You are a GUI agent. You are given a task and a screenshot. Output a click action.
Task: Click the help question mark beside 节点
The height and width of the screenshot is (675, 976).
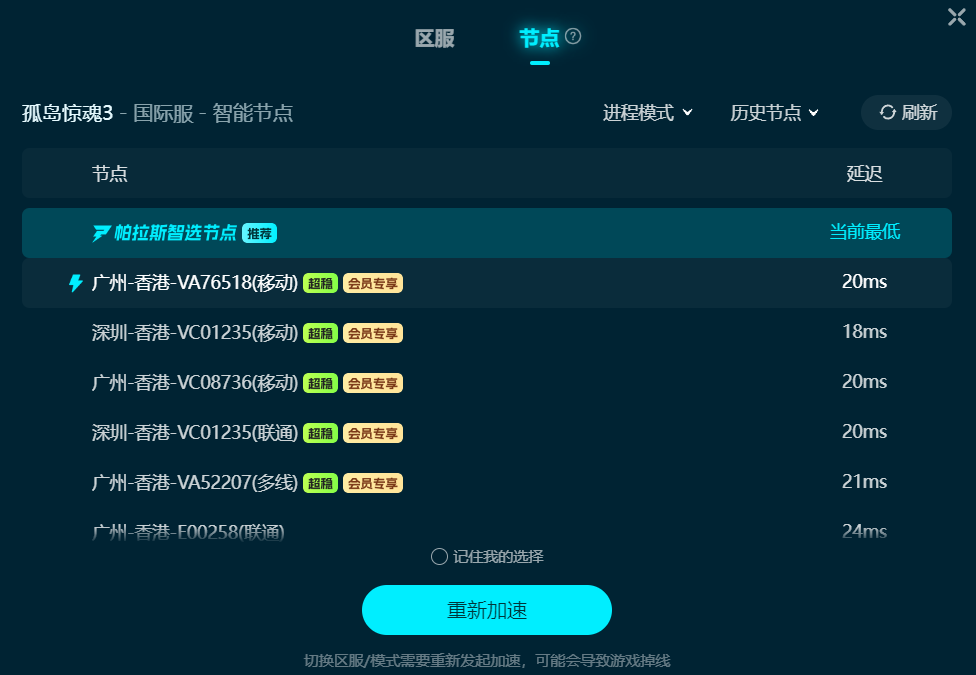pyautogui.click(x=573, y=37)
